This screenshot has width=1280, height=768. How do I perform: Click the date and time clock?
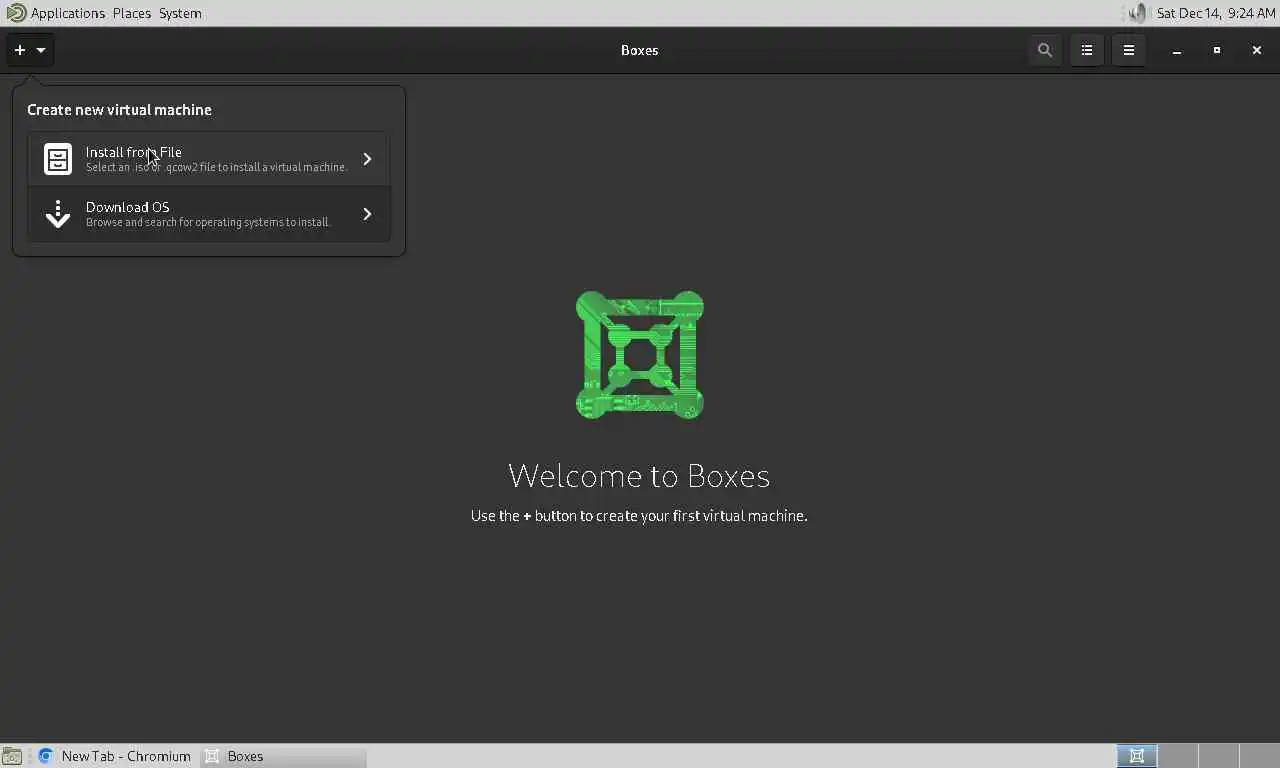(x=1215, y=13)
